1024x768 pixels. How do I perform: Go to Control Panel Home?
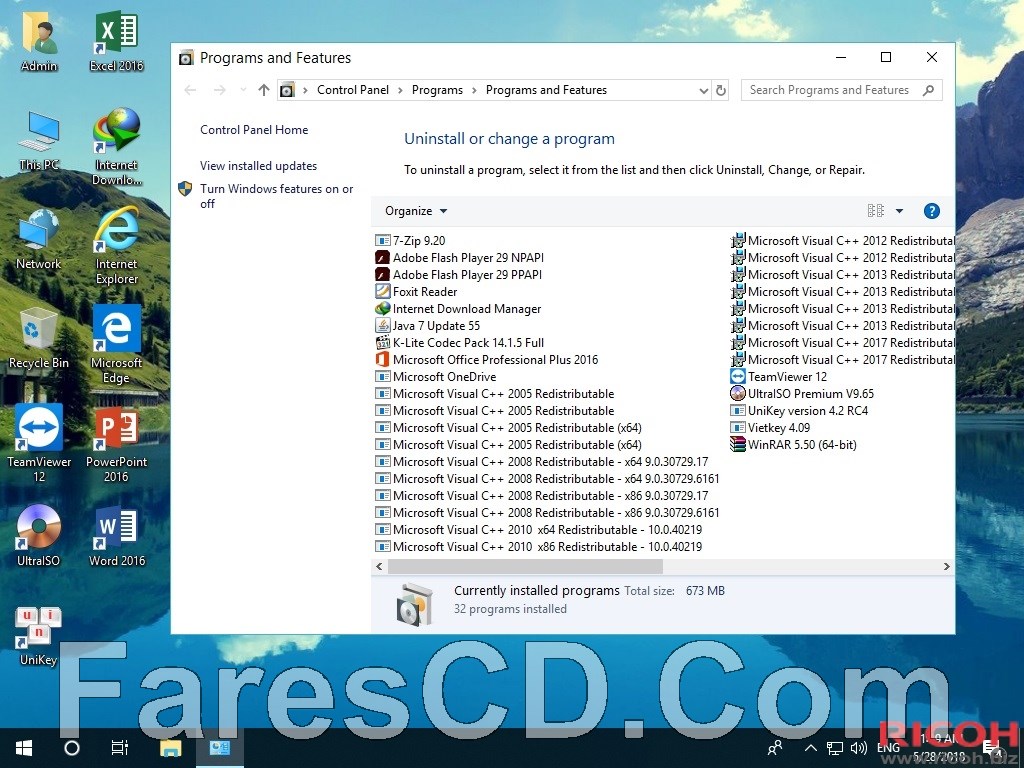pyautogui.click(x=254, y=130)
